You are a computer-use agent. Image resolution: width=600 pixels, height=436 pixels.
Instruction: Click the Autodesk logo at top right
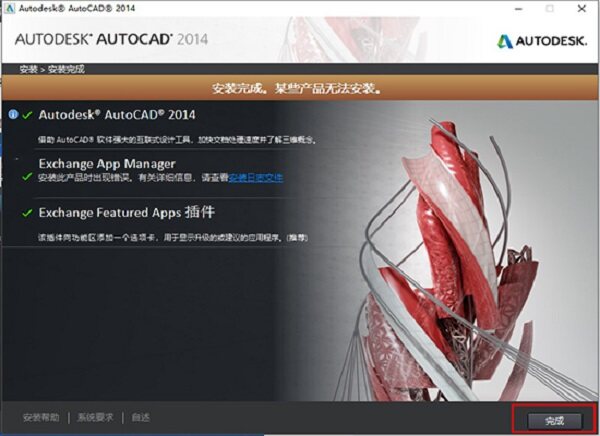pyautogui.click(x=541, y=41)
